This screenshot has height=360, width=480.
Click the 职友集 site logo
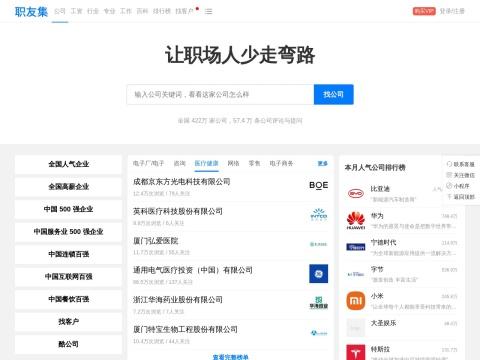(31, 12)
